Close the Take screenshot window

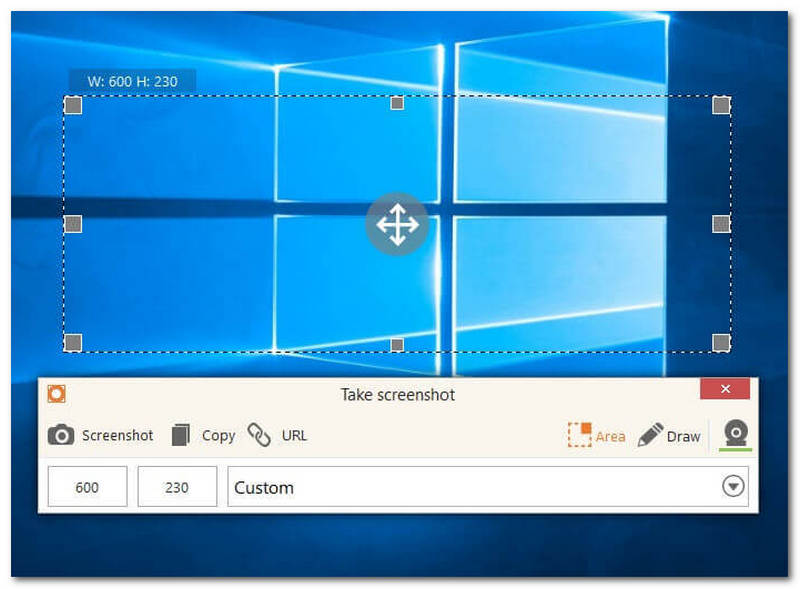point(725,389)
